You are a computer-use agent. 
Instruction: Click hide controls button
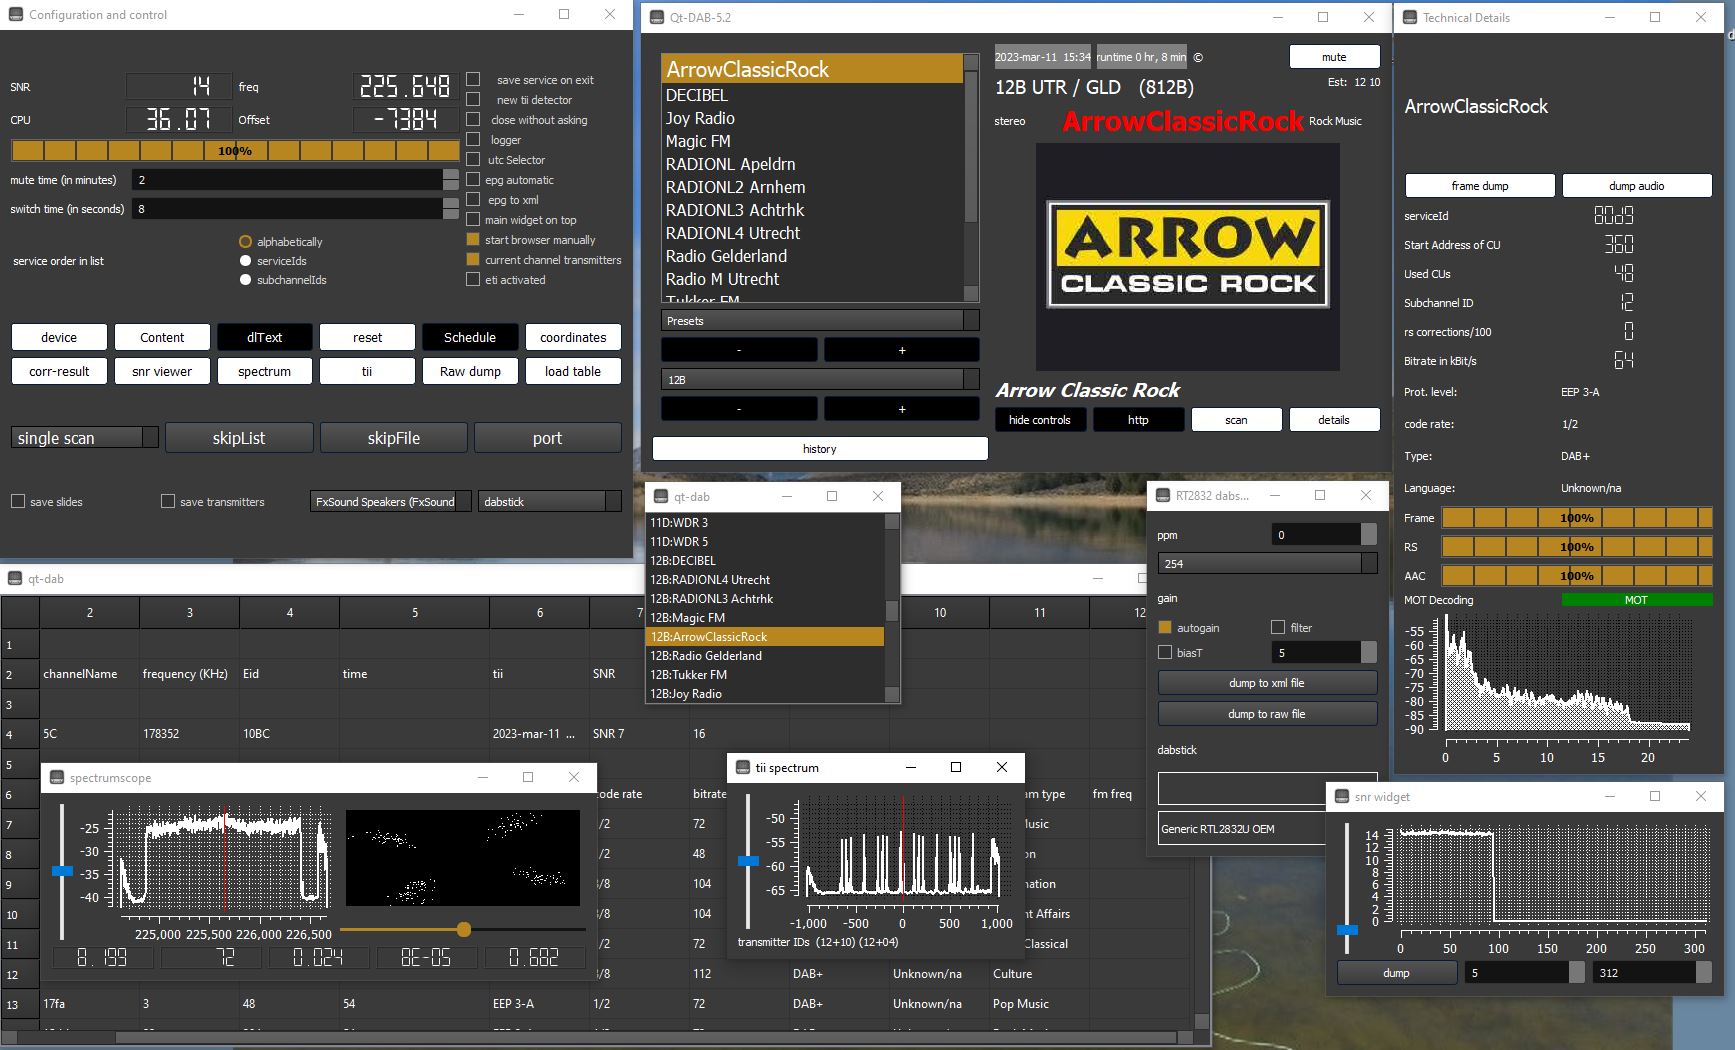tap(1040, 420)
